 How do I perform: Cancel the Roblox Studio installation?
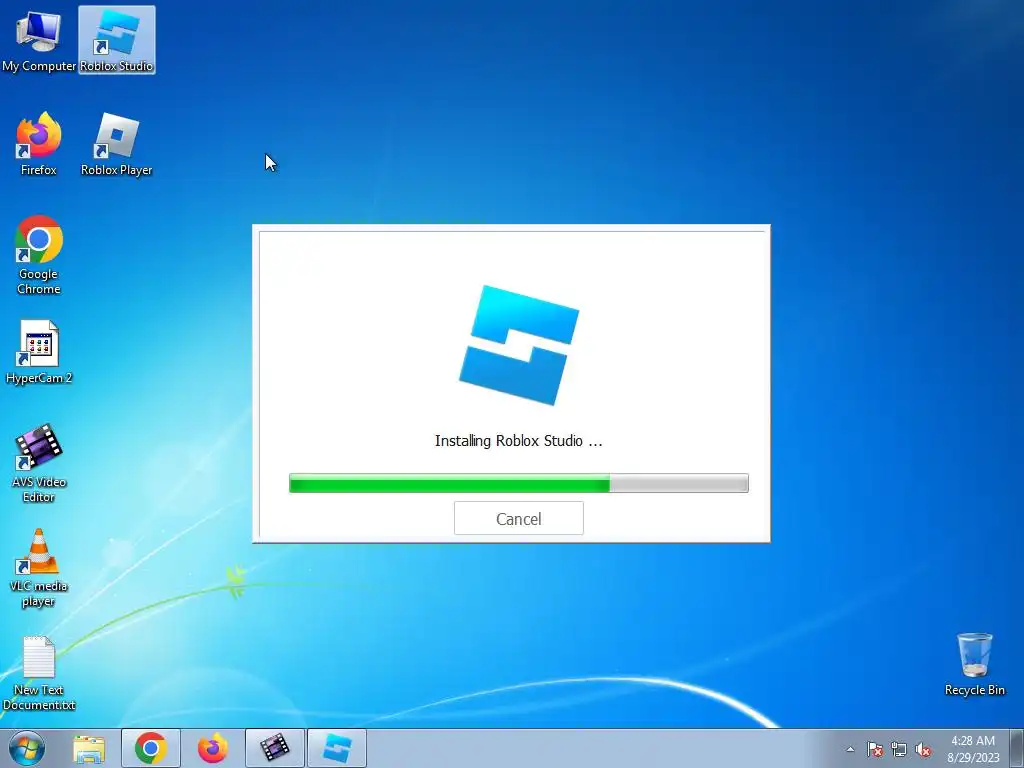pos(519,519)
